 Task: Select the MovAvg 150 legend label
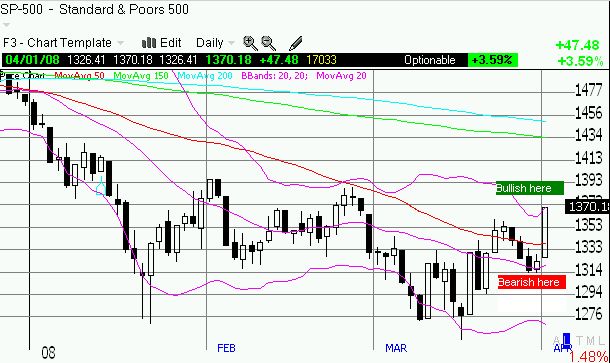click(x=141, y=75)
